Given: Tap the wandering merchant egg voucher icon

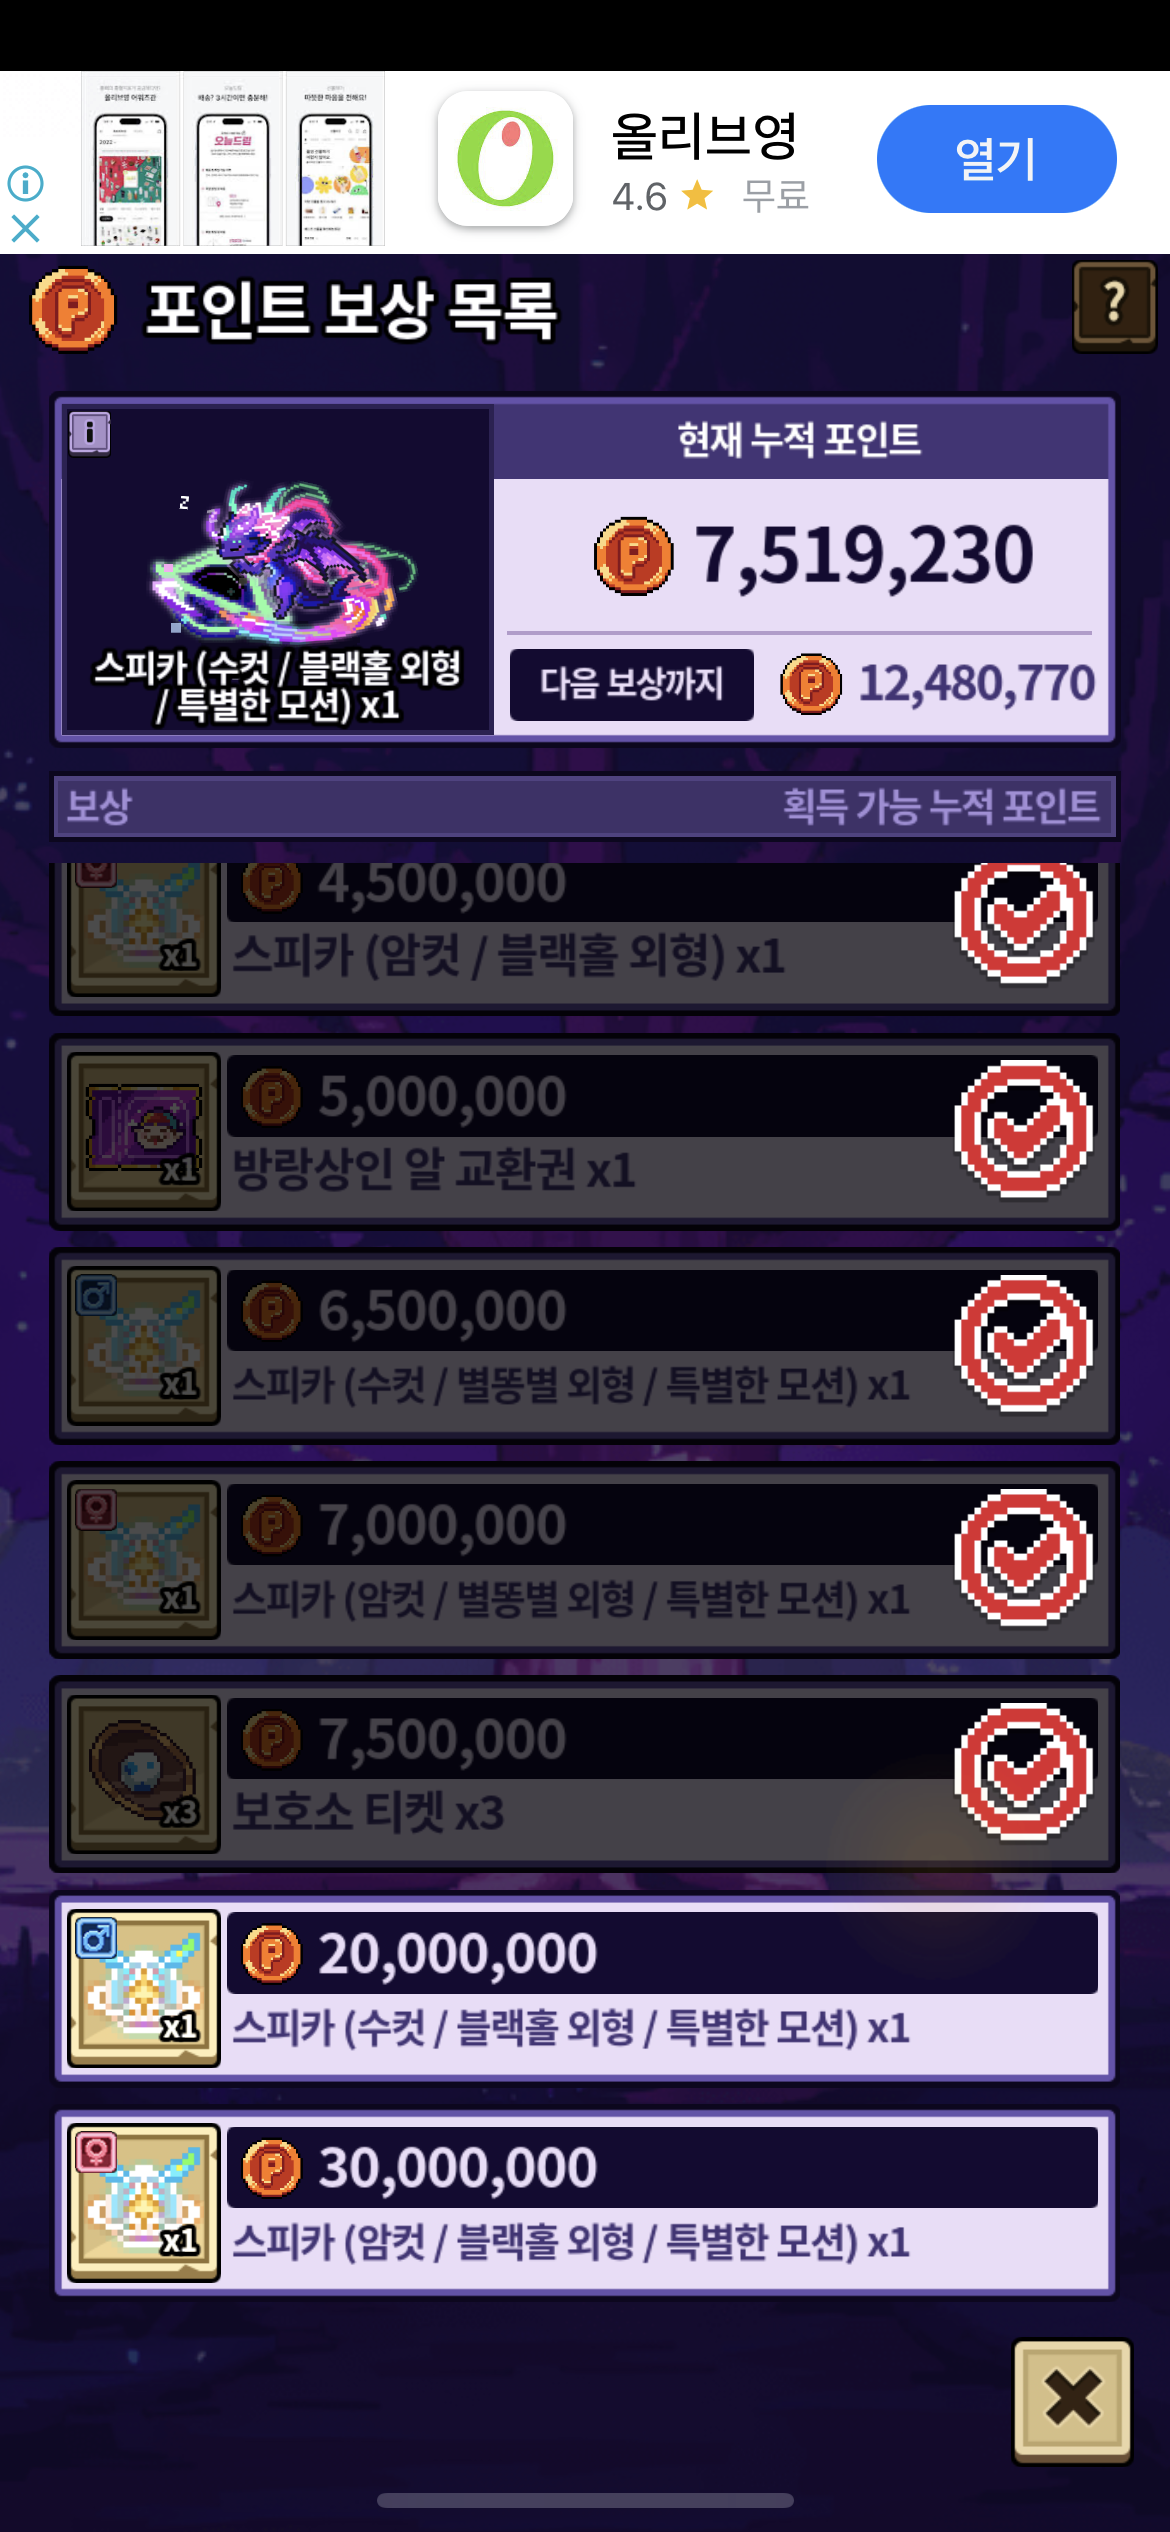Looking at the screenshot, I should [x=144, y=1131].
